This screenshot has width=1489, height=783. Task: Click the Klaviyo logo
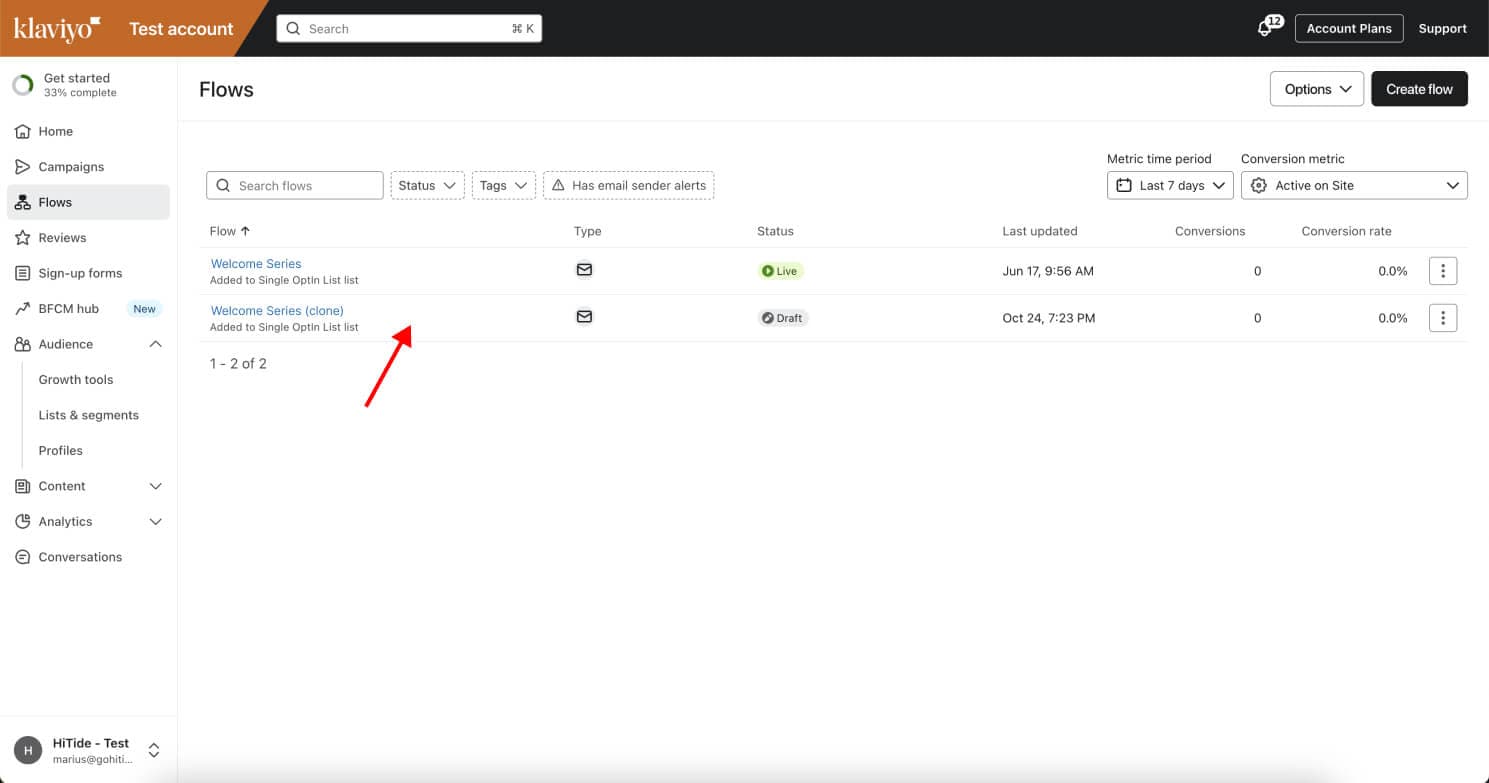tap(56, 28)
